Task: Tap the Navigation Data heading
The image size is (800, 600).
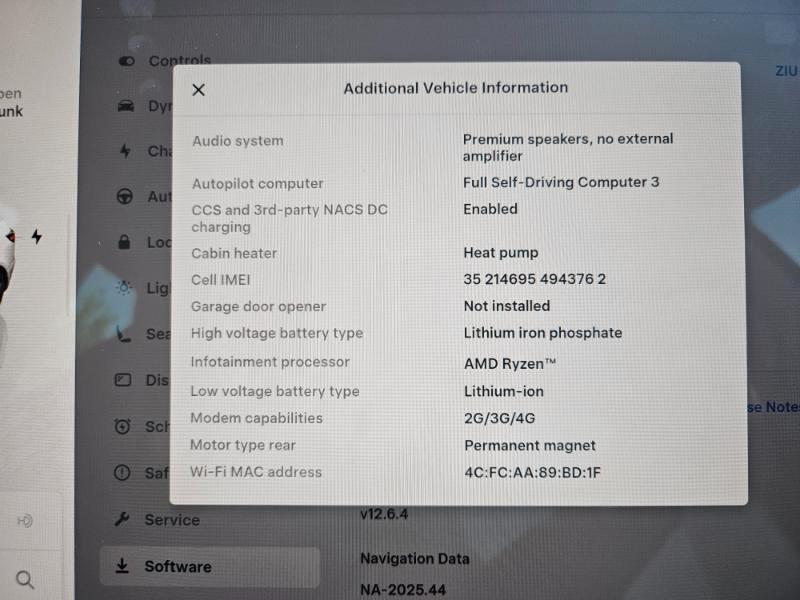Action: 414,558
